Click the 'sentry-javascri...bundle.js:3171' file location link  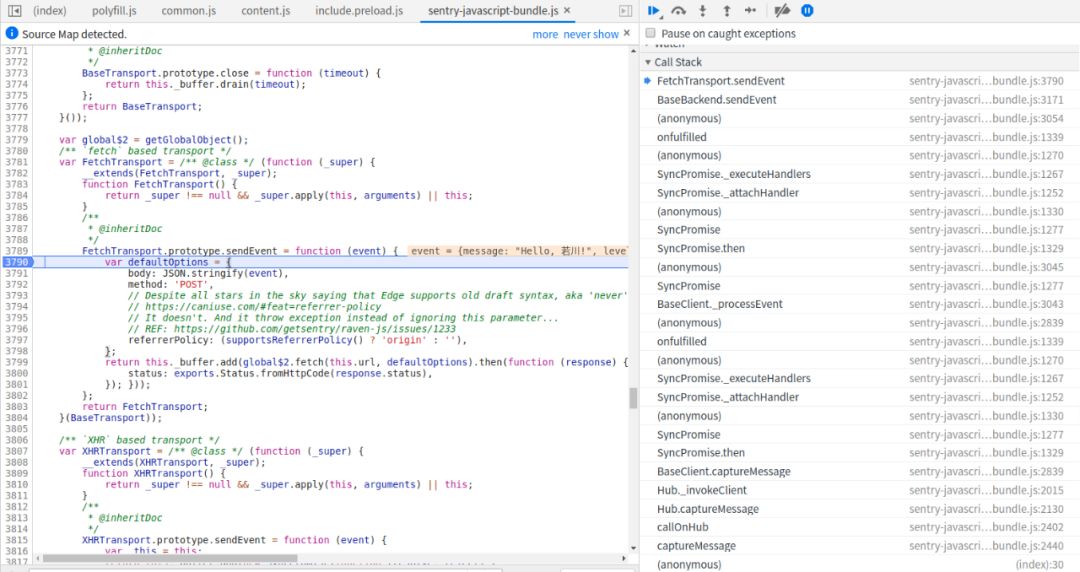point(986,99)
